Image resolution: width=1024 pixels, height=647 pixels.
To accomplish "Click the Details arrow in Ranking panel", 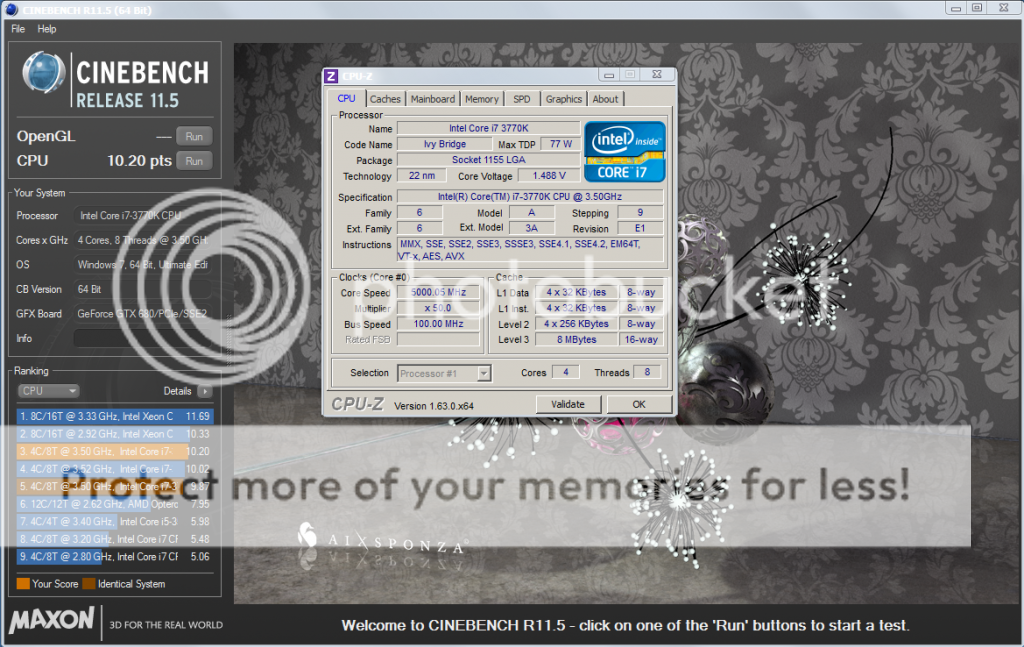I will click(203, 391).
